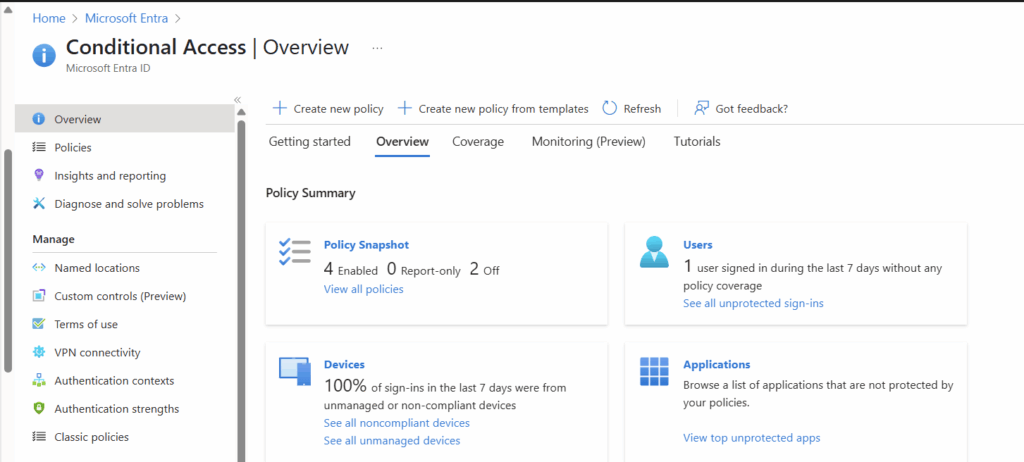The width and height of the screenshot is (1024, 462).
Task: Click See all noncompliant devices link
Action: (396, 423)
